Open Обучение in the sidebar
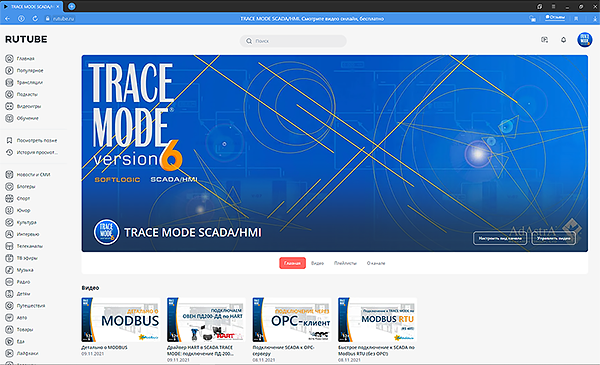Screen dimensions: 600x365 [22, 118]
